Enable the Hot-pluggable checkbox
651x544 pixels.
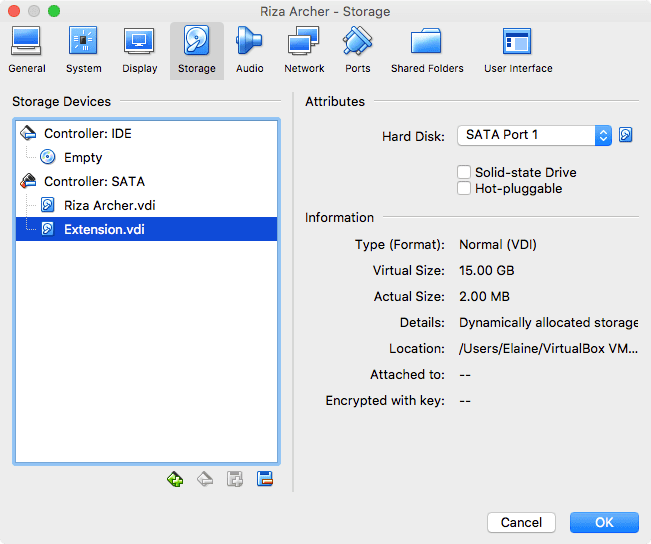click(464, 188)
